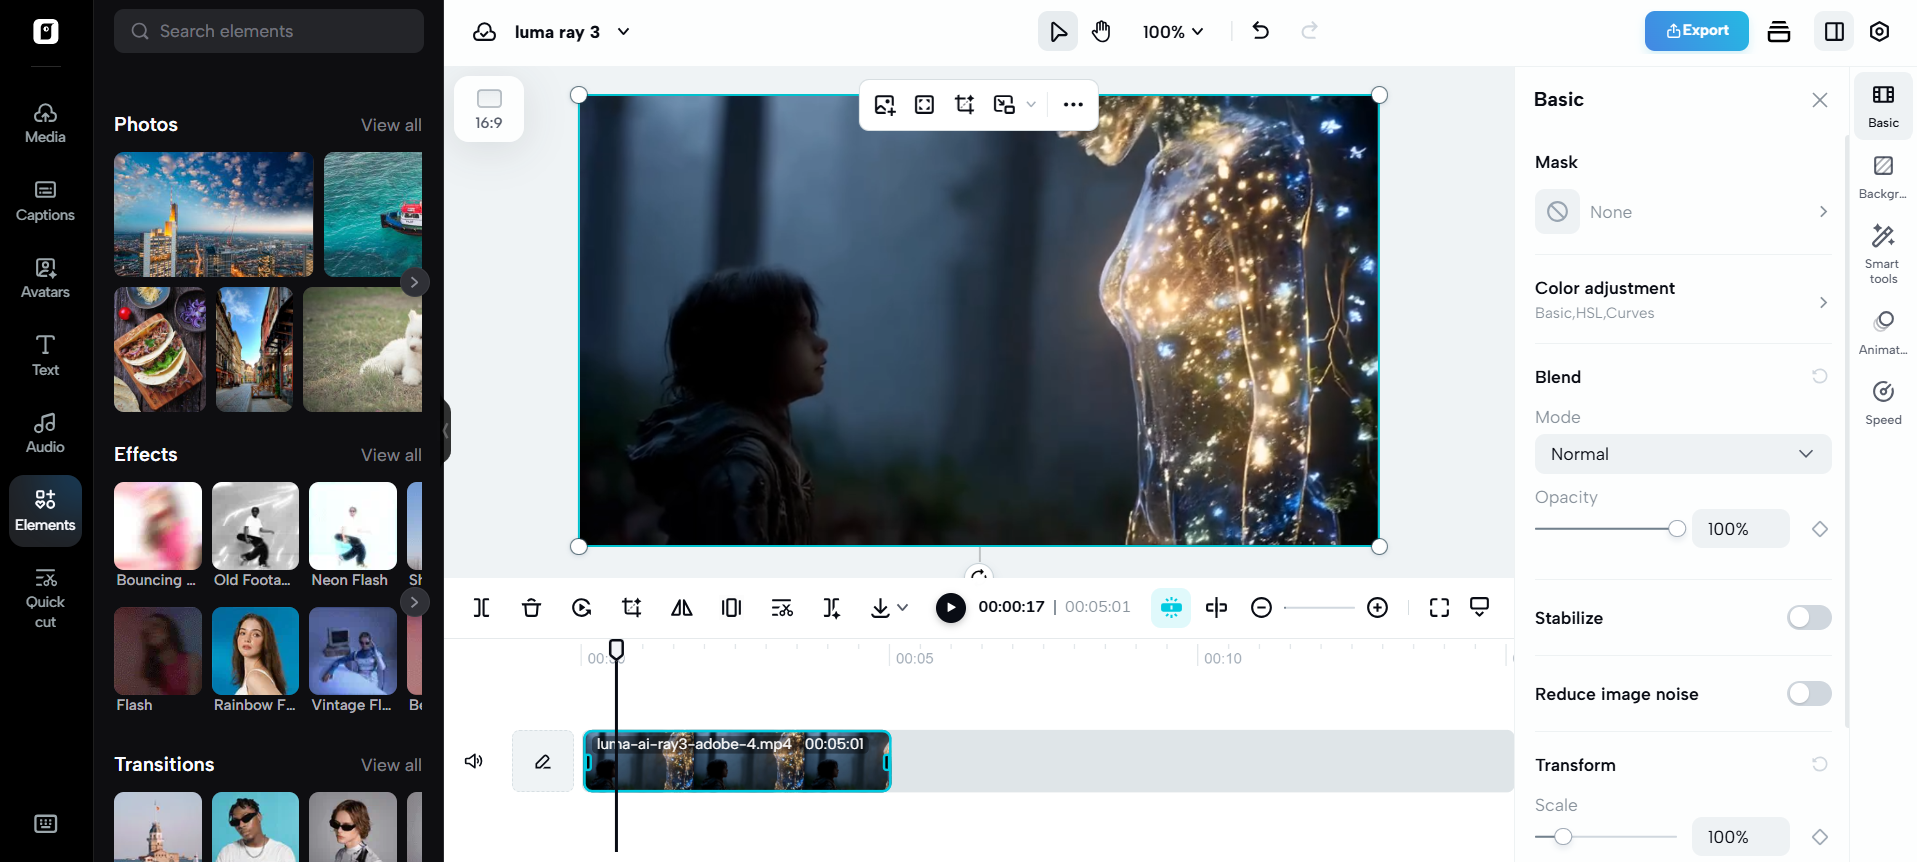Change the 16:9 aspect ratio

tap(489, 109)
